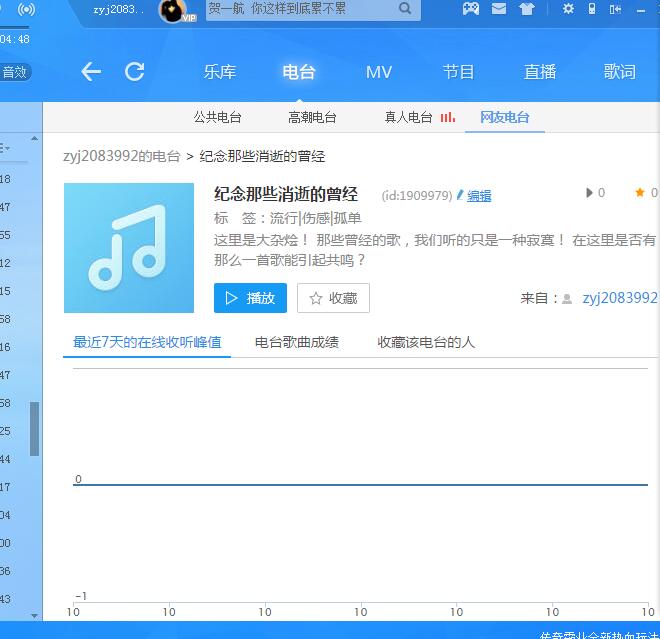Click the station id text (id:1909979)
This screenshot has height=639, width=660.
pyautogui.click(x=417, y=195)
